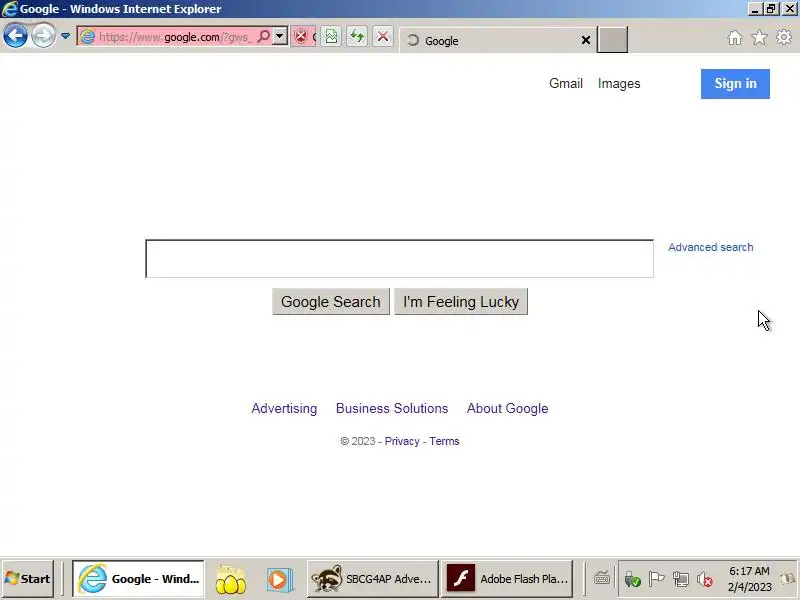Go to the Home page icon

[735, 38]
